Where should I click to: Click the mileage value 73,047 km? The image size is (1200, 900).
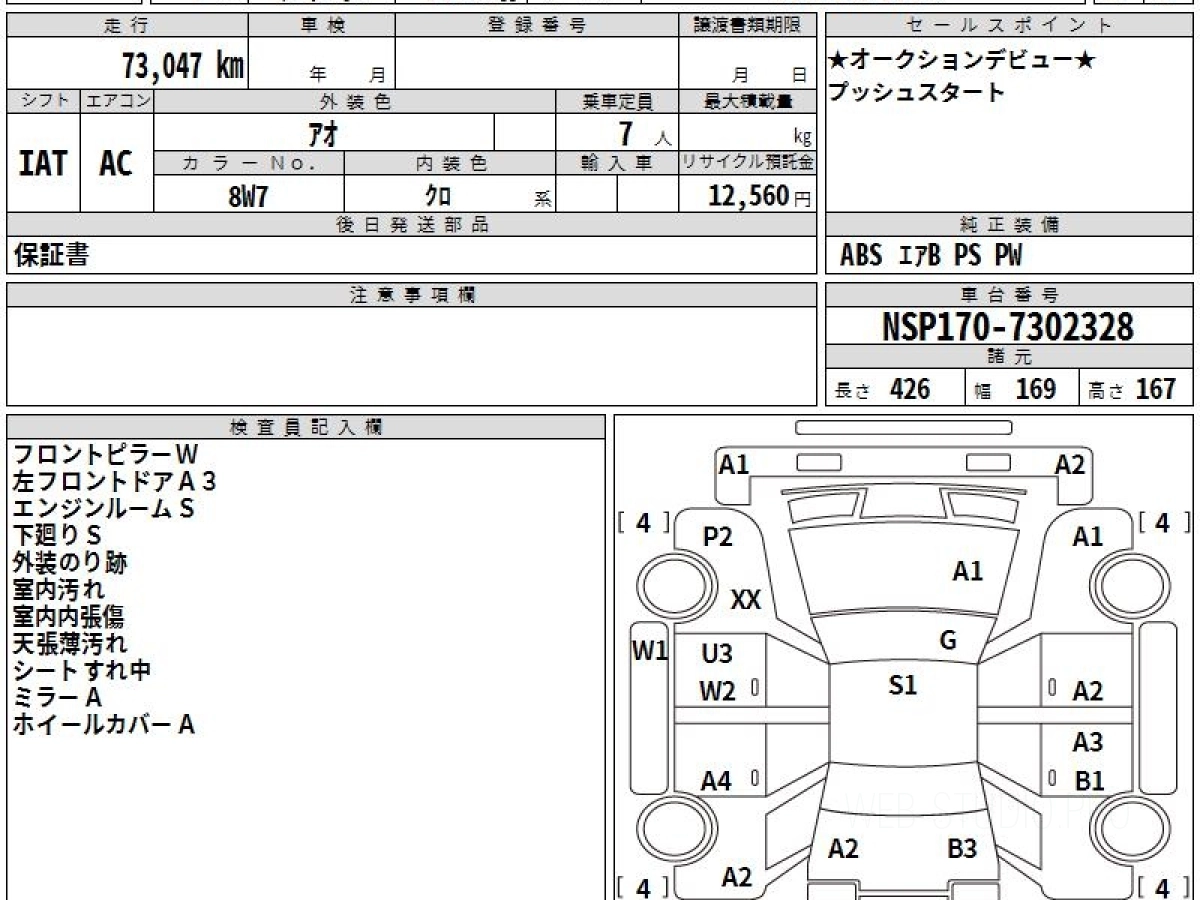pos(183,66)
